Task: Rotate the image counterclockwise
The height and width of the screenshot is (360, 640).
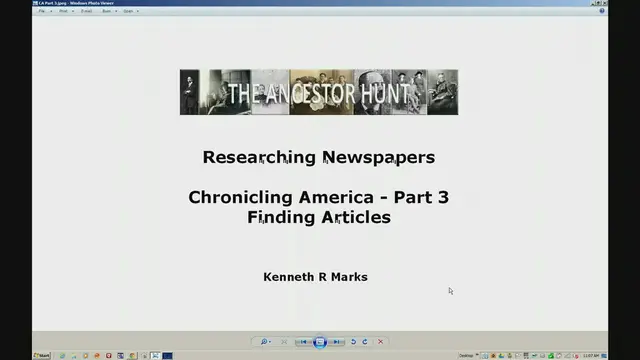Action: pos(353,342)
